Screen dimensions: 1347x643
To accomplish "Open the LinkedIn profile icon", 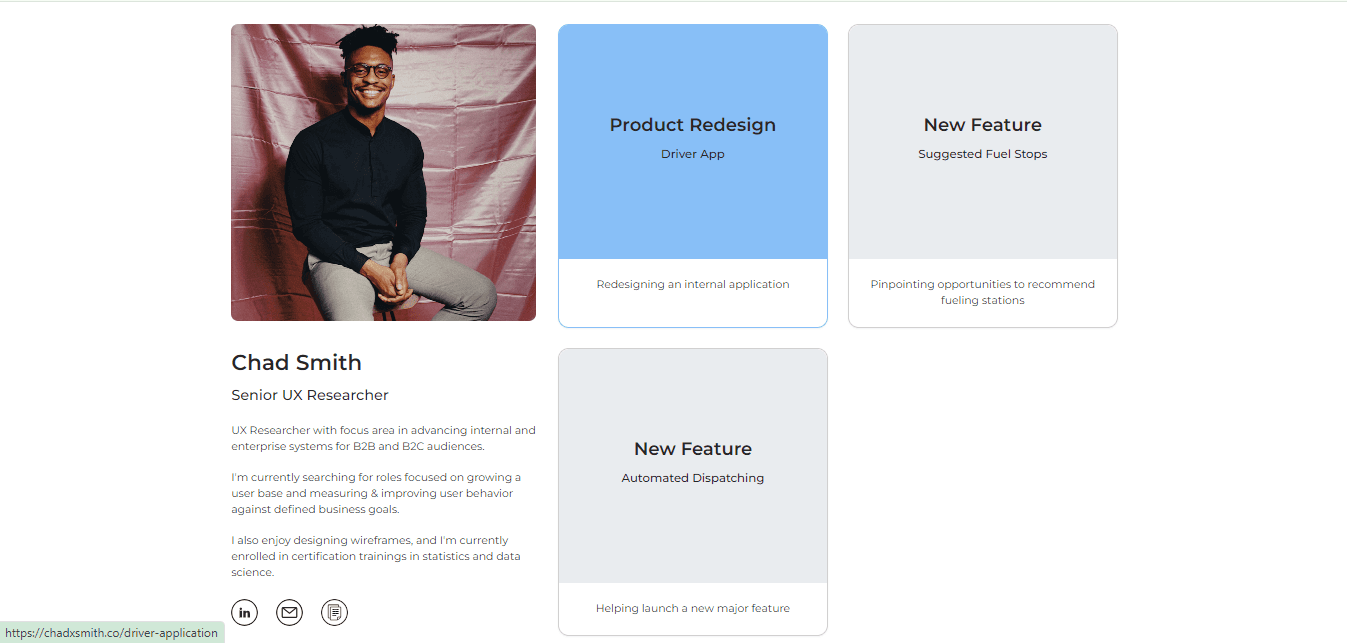I will (245, 612).
